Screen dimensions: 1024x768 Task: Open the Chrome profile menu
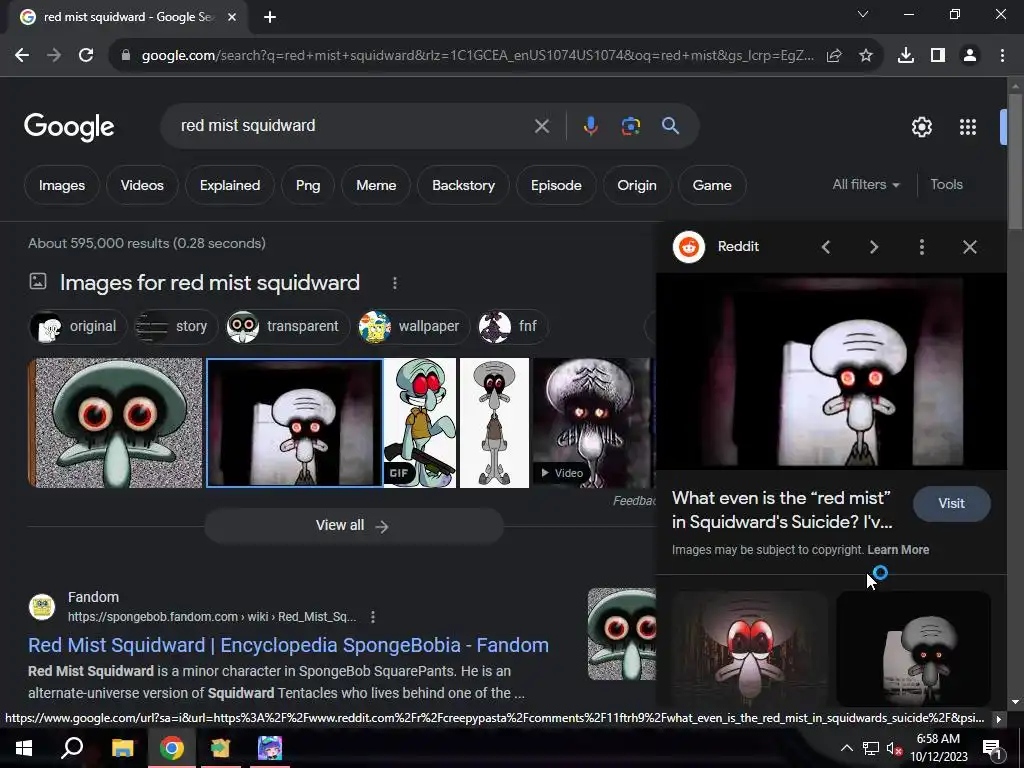point(970,56)
